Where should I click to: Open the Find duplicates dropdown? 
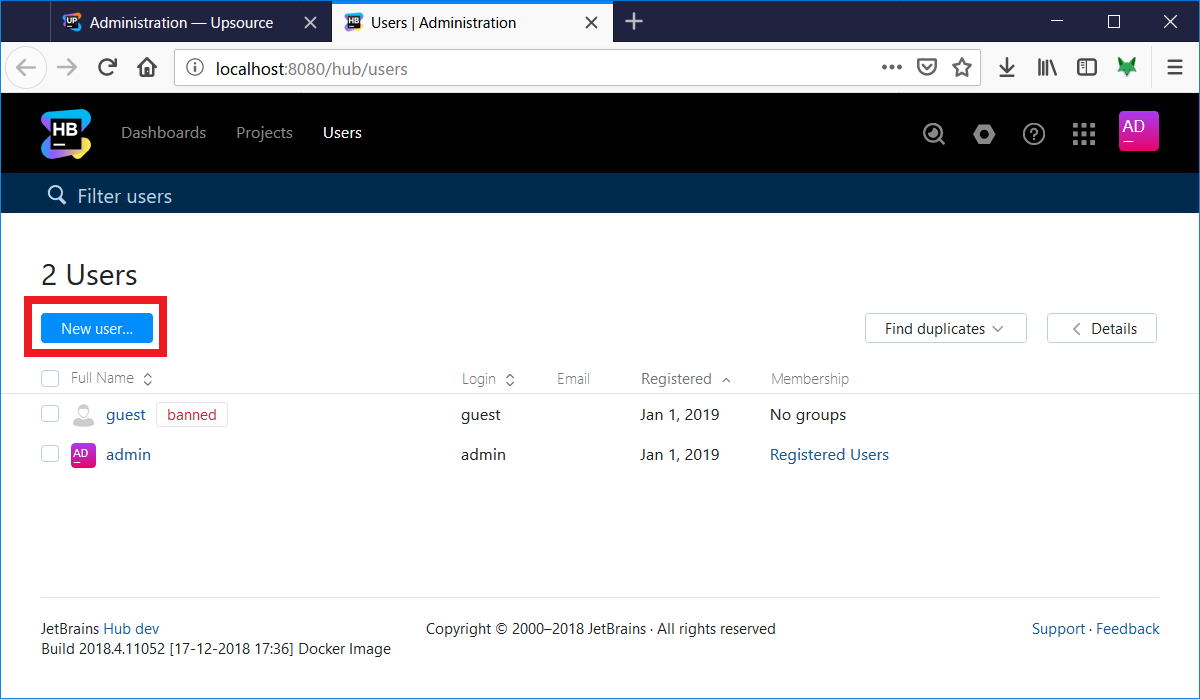944,327
